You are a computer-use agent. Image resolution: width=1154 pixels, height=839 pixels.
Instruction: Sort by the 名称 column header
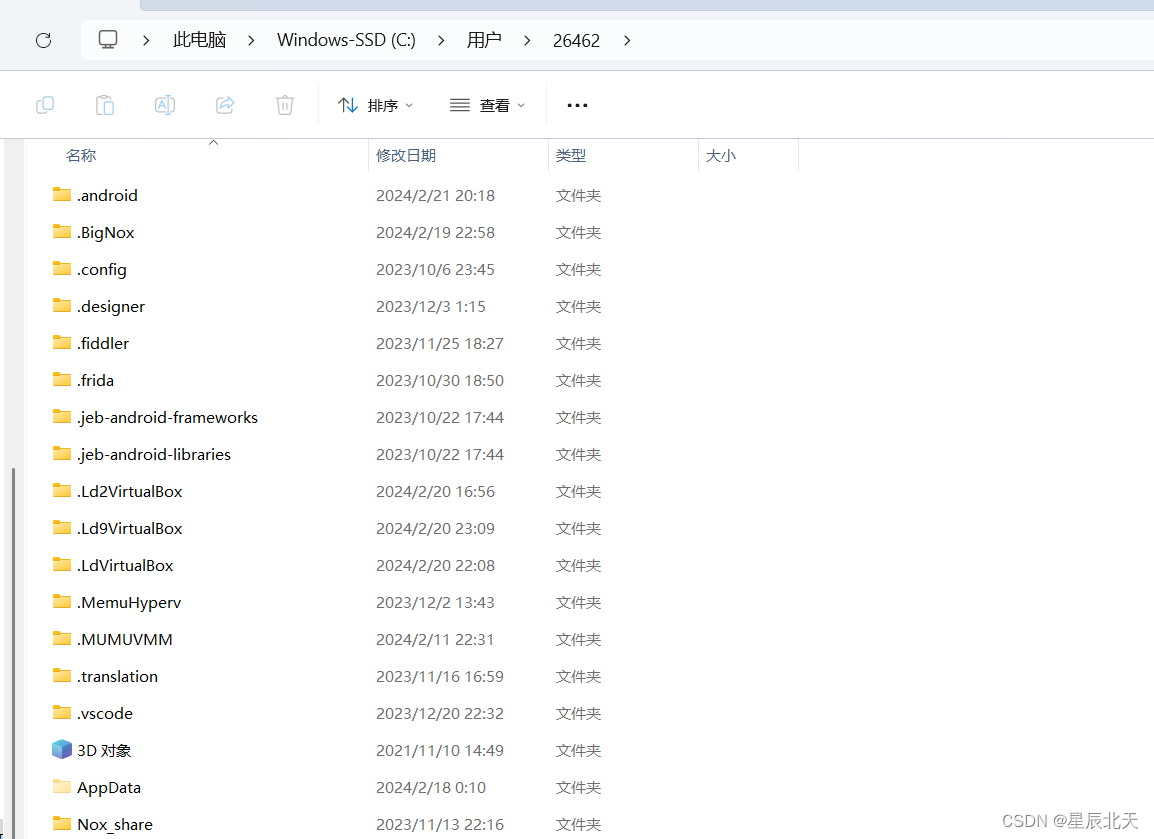[81, 155]
